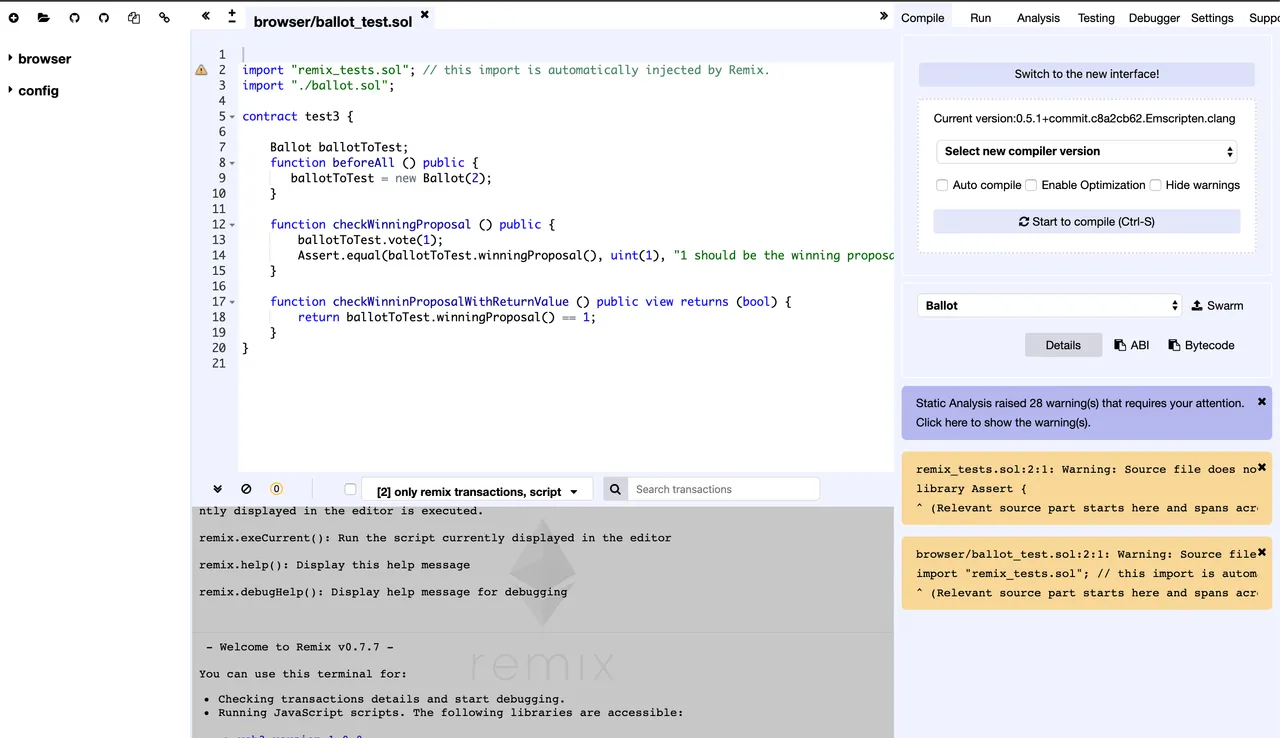Image resolution: width=1280 pixels, height=738 pixels.
Task: Open the Select new compiler version dropdown
Action: 1087,151
